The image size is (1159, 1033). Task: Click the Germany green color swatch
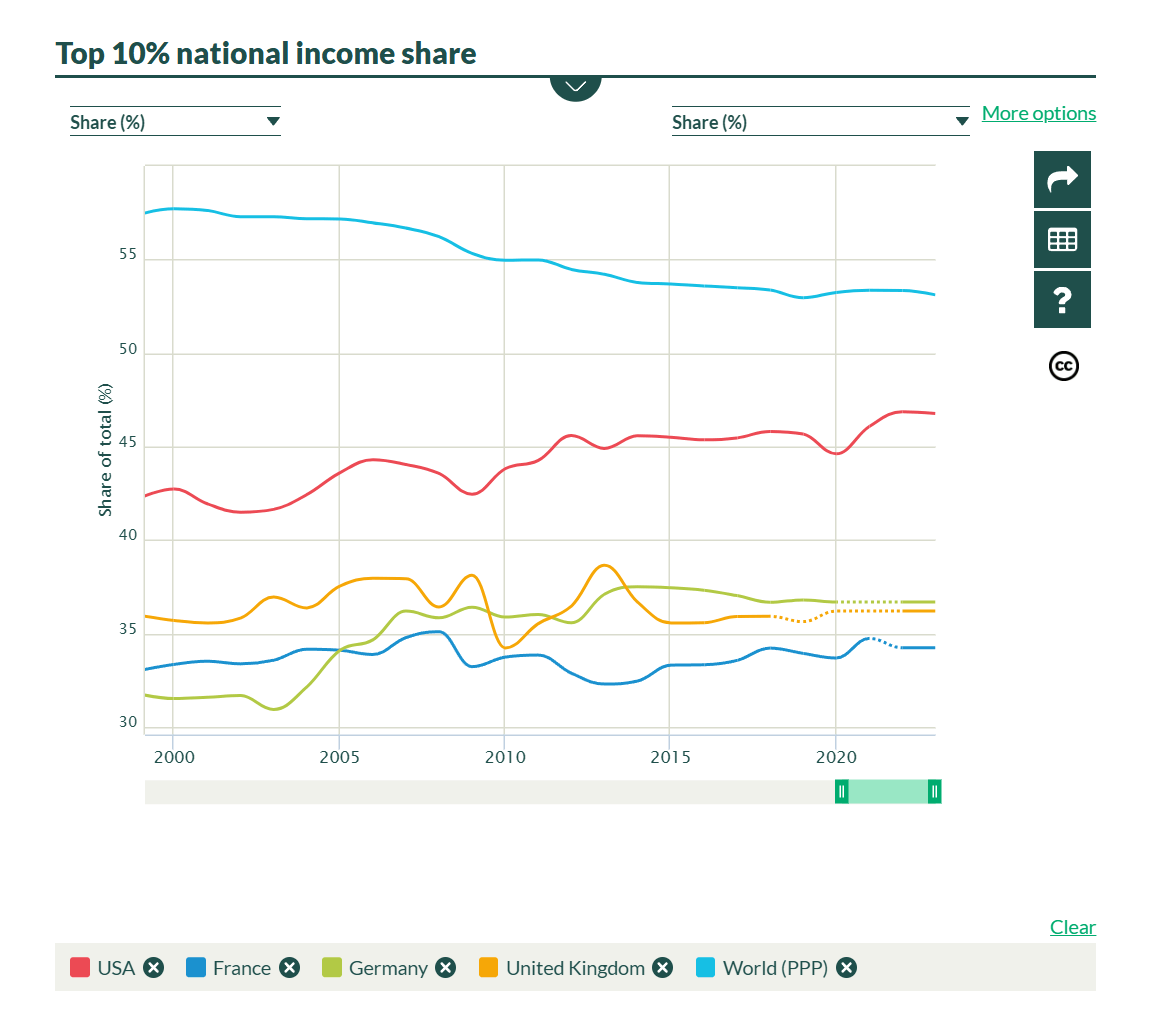click(332, 968)
